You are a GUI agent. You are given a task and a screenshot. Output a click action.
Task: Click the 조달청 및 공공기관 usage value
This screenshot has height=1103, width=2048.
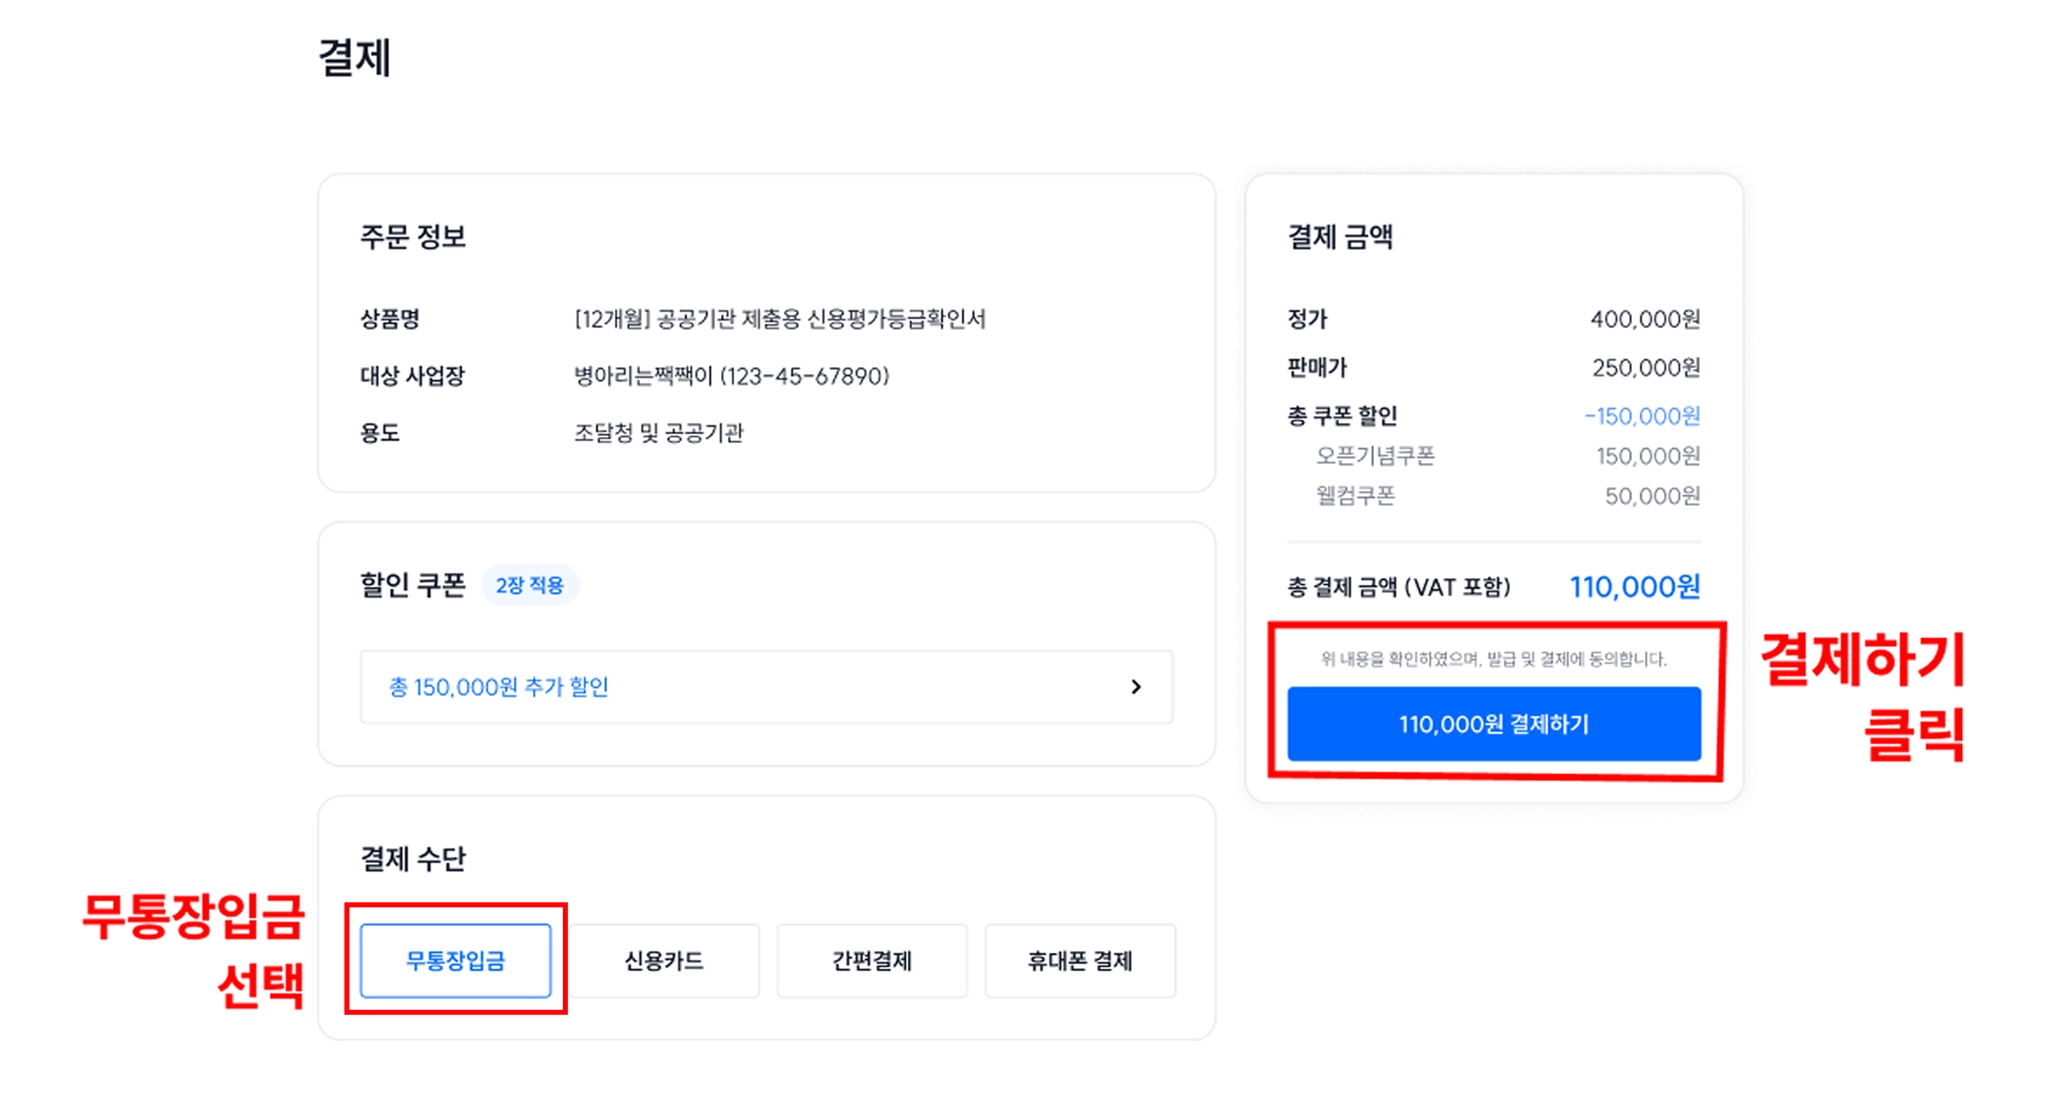click(x=658, y=433)
